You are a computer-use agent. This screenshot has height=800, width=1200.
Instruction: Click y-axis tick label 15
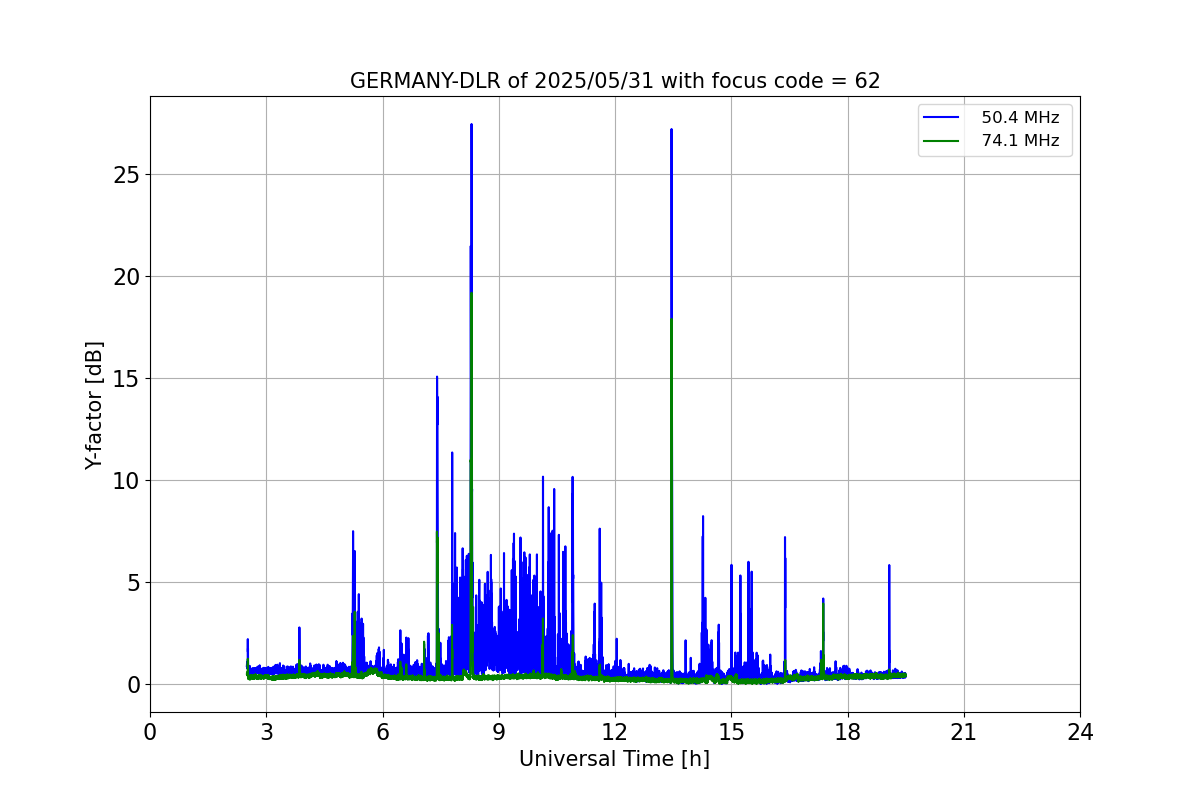coord(128,379)
